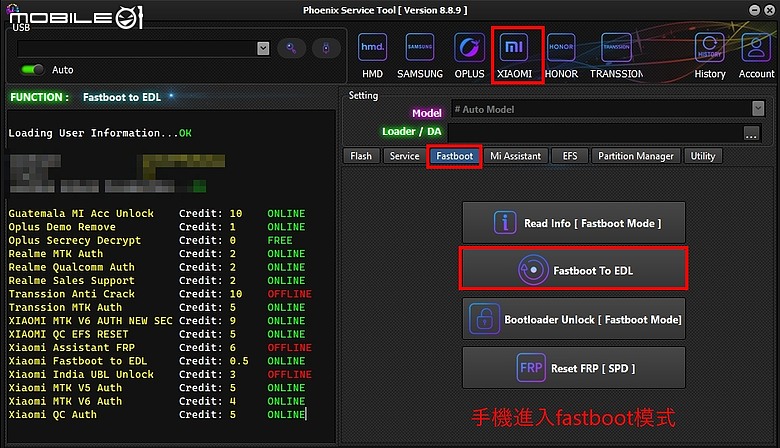Select 'XIAOMI QC EFS RESET' log line

[157, 334]
